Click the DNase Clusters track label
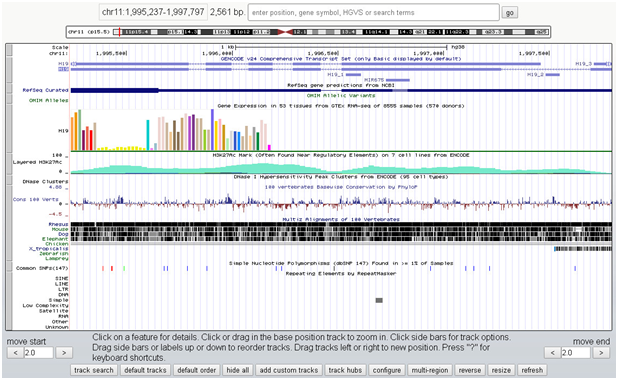Image resolution: width=618 pixels, height=380 pixels. coord(45,182)
